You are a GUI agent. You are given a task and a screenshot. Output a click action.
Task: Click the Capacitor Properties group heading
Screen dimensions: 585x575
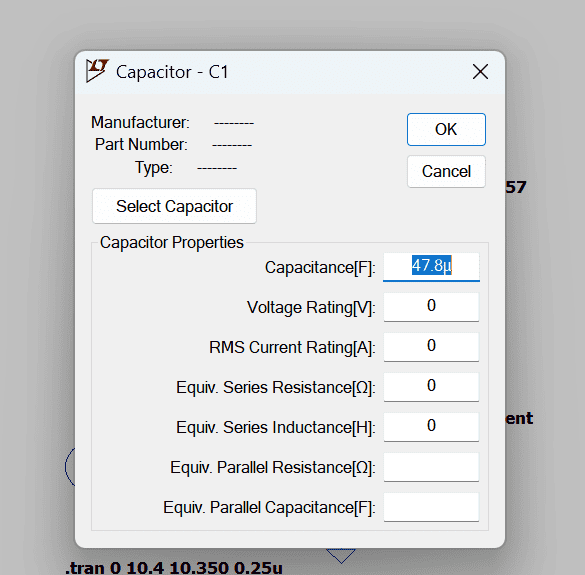pyautogui.click(x=172, y=243)
